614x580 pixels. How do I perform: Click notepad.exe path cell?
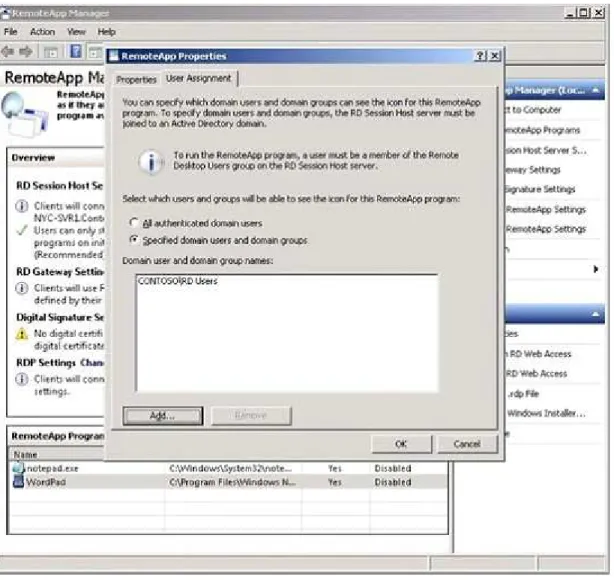230,468
